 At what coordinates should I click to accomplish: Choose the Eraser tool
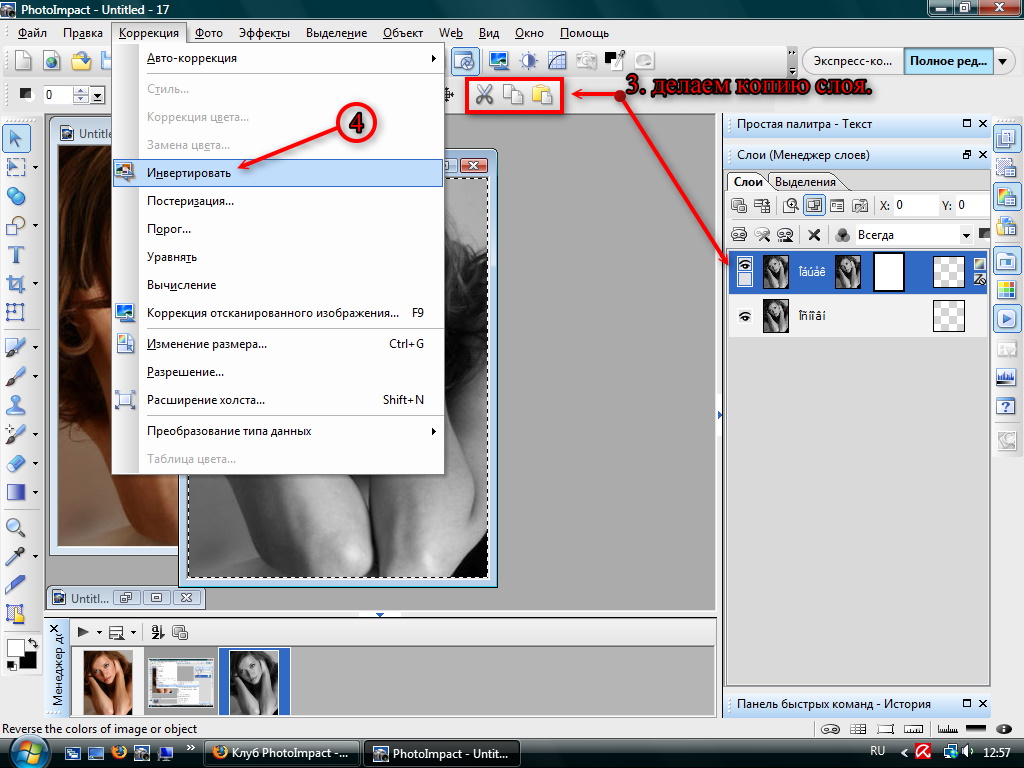[x=16, y=463]
